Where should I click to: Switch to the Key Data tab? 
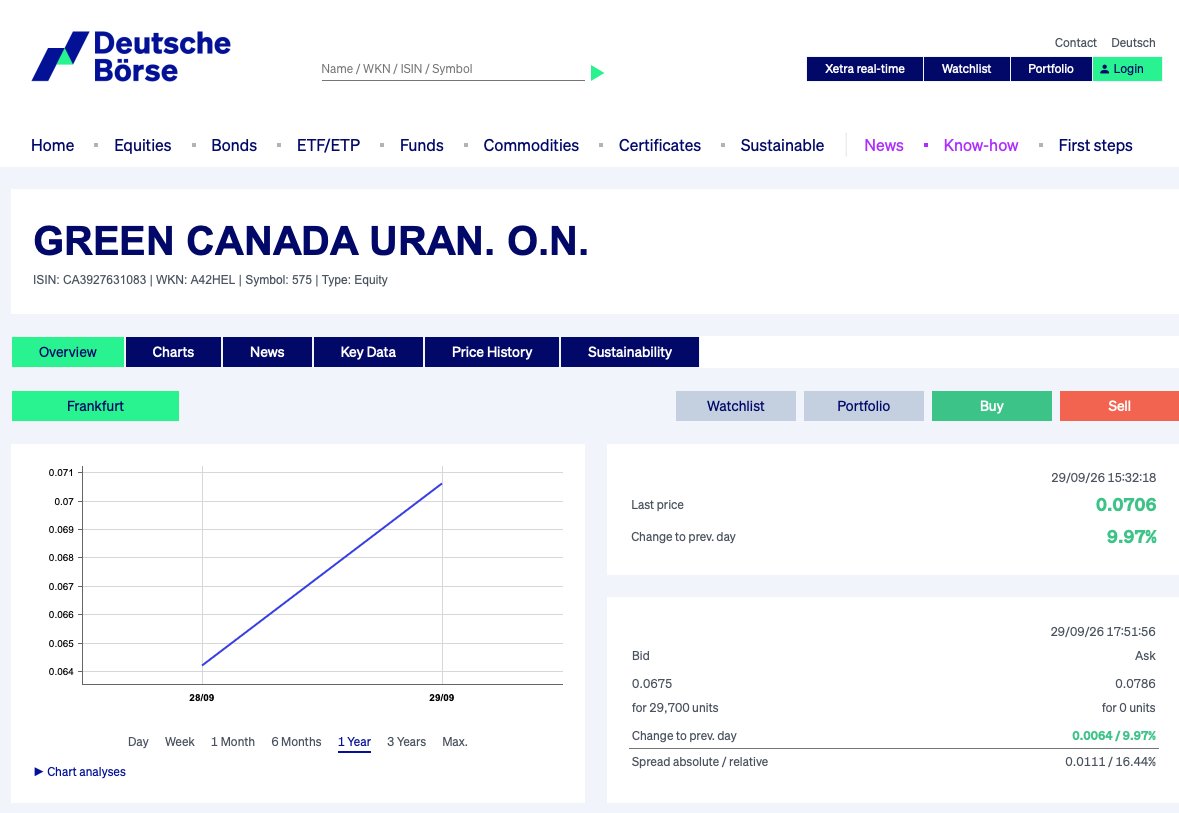368,352
